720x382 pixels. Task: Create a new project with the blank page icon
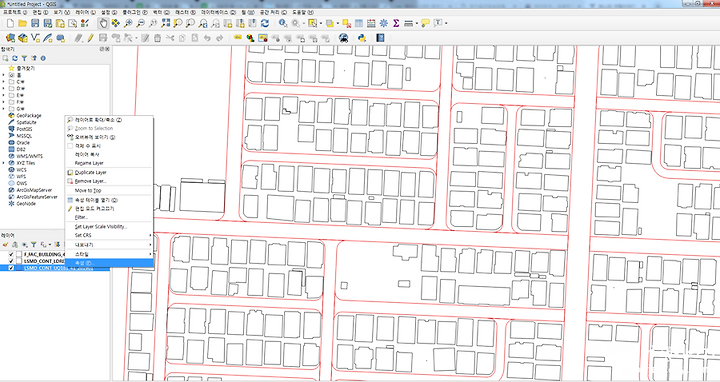[x=10, y=23]
